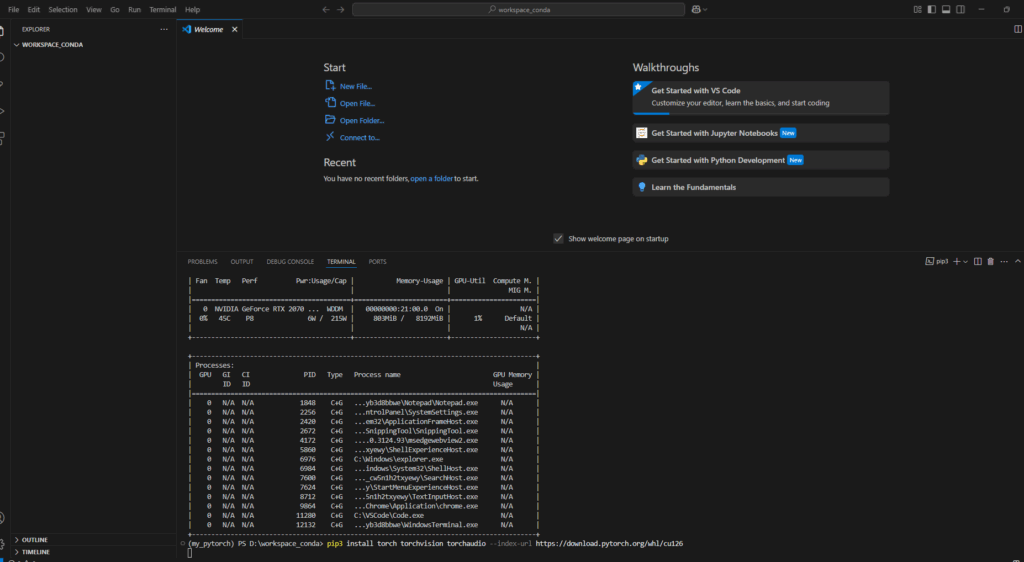Click the lightbulb icon beside Learn the Fundamentals

coord(641,187)
